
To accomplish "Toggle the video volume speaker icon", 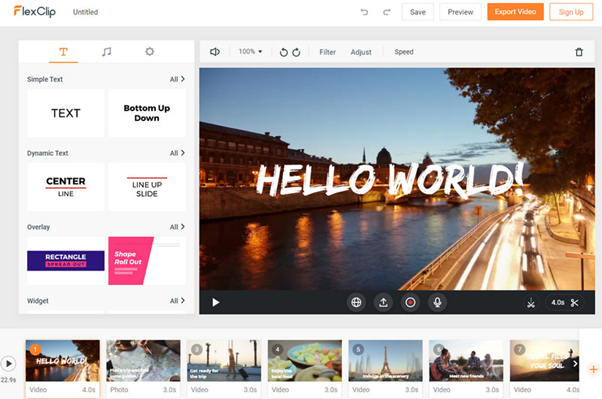I will coord(215,51).
